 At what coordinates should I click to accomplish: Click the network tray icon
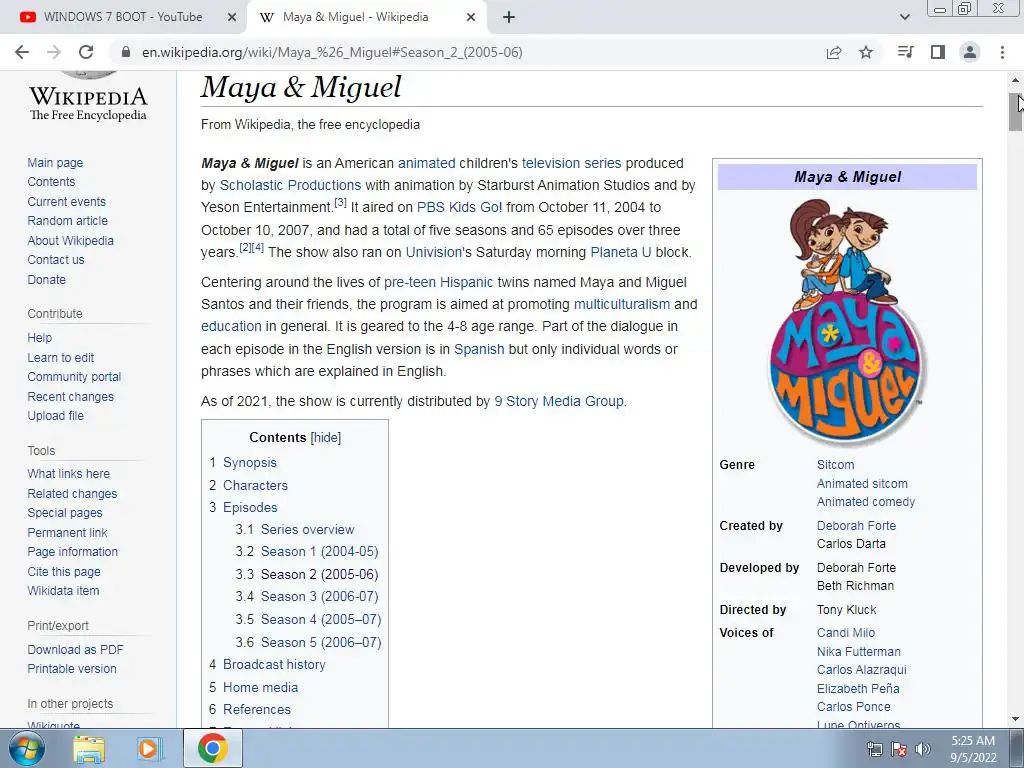[874, 749]
